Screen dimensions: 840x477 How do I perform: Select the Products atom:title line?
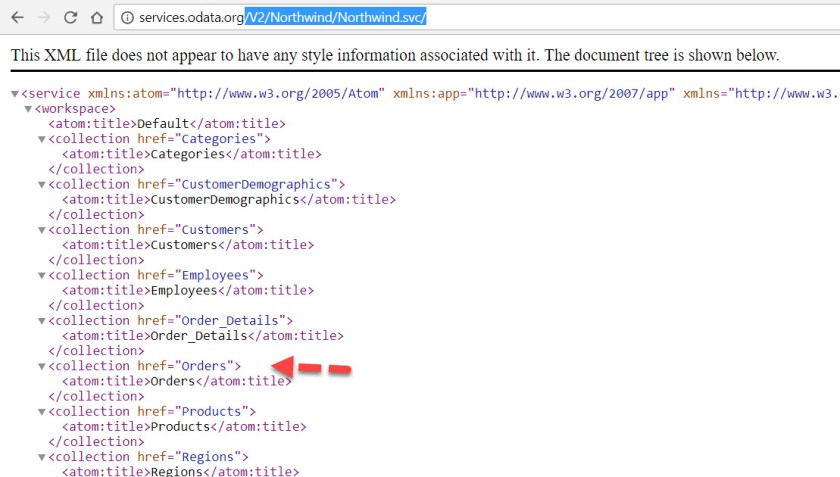point(184,427)
